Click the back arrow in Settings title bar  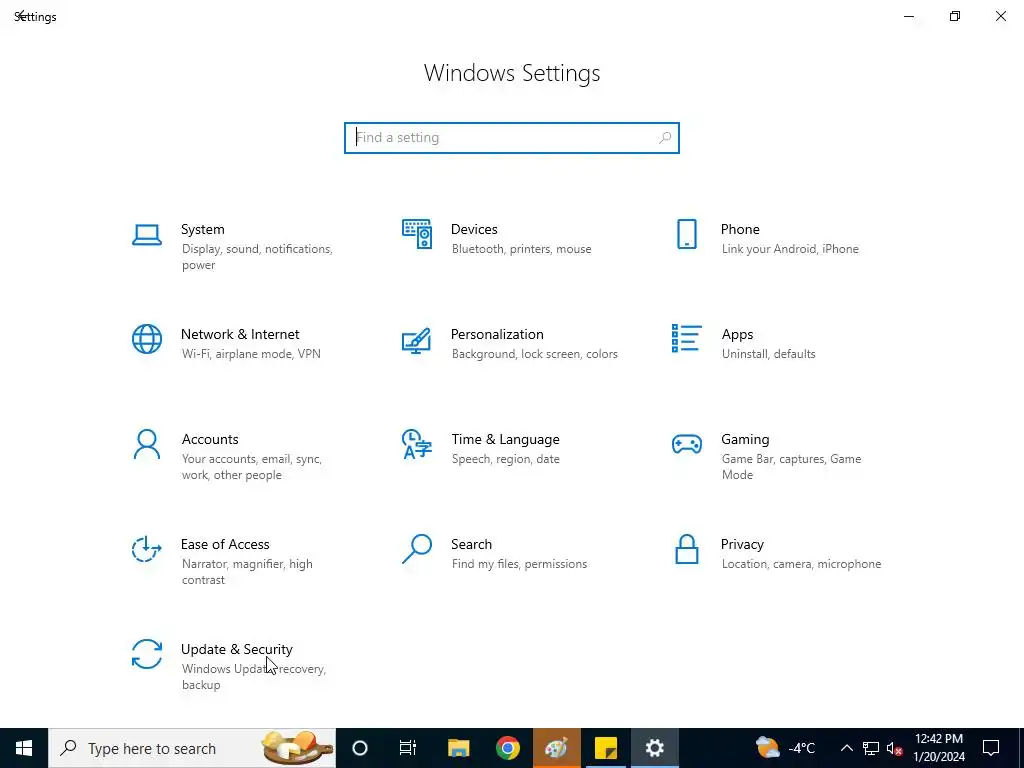pos(20,15)
